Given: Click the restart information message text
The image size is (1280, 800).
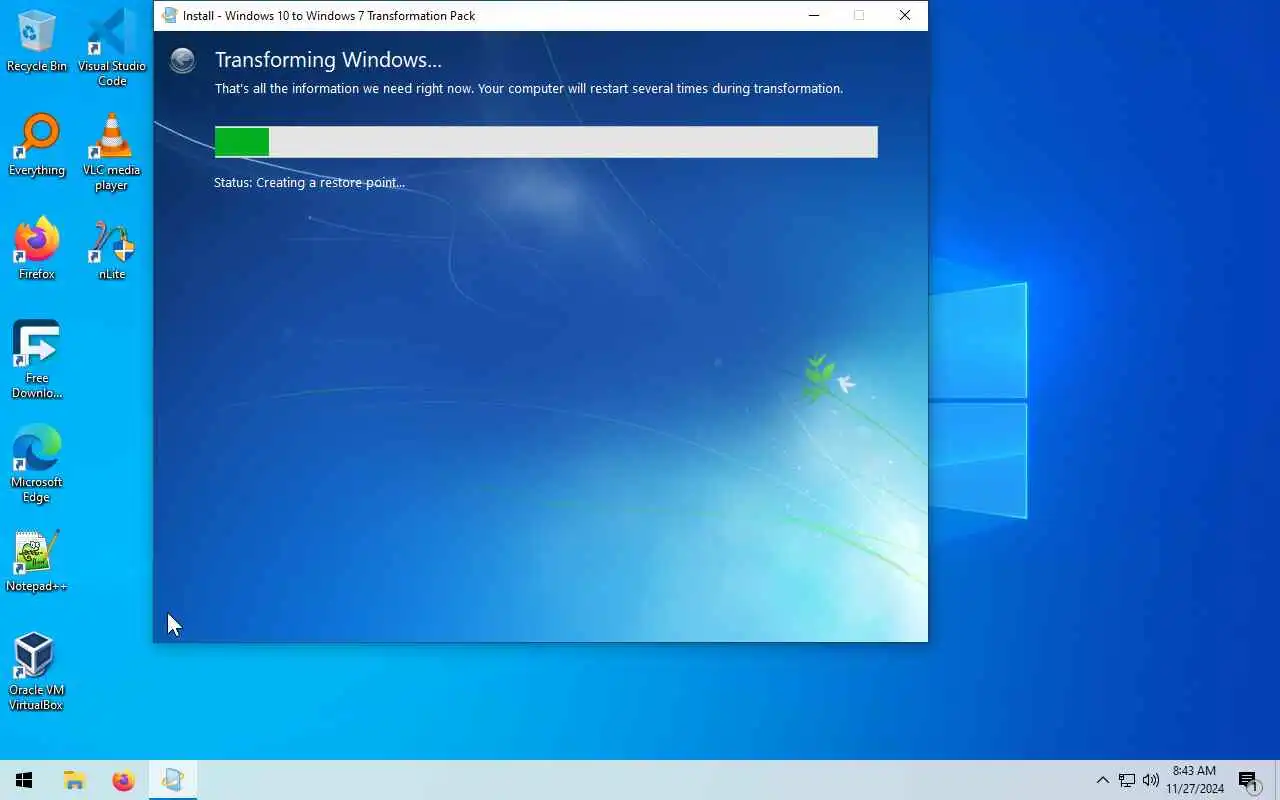Looking at the screenshot, I should (529, 89).
